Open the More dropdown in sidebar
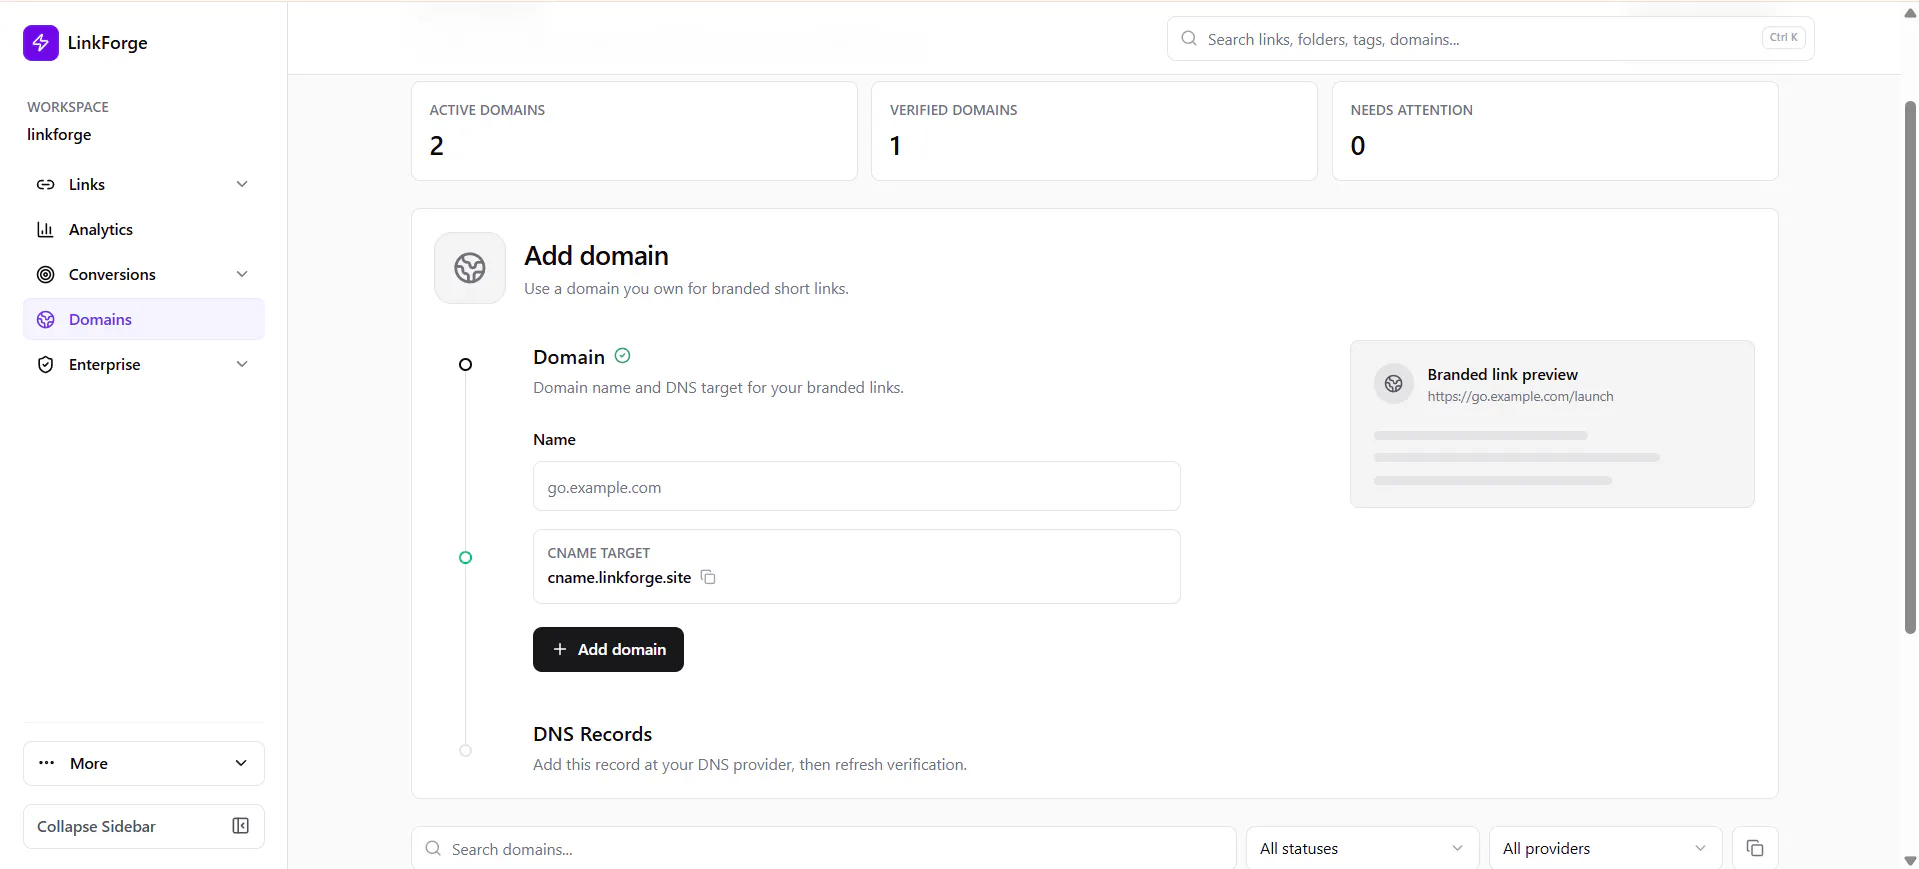 click(144, 763)
